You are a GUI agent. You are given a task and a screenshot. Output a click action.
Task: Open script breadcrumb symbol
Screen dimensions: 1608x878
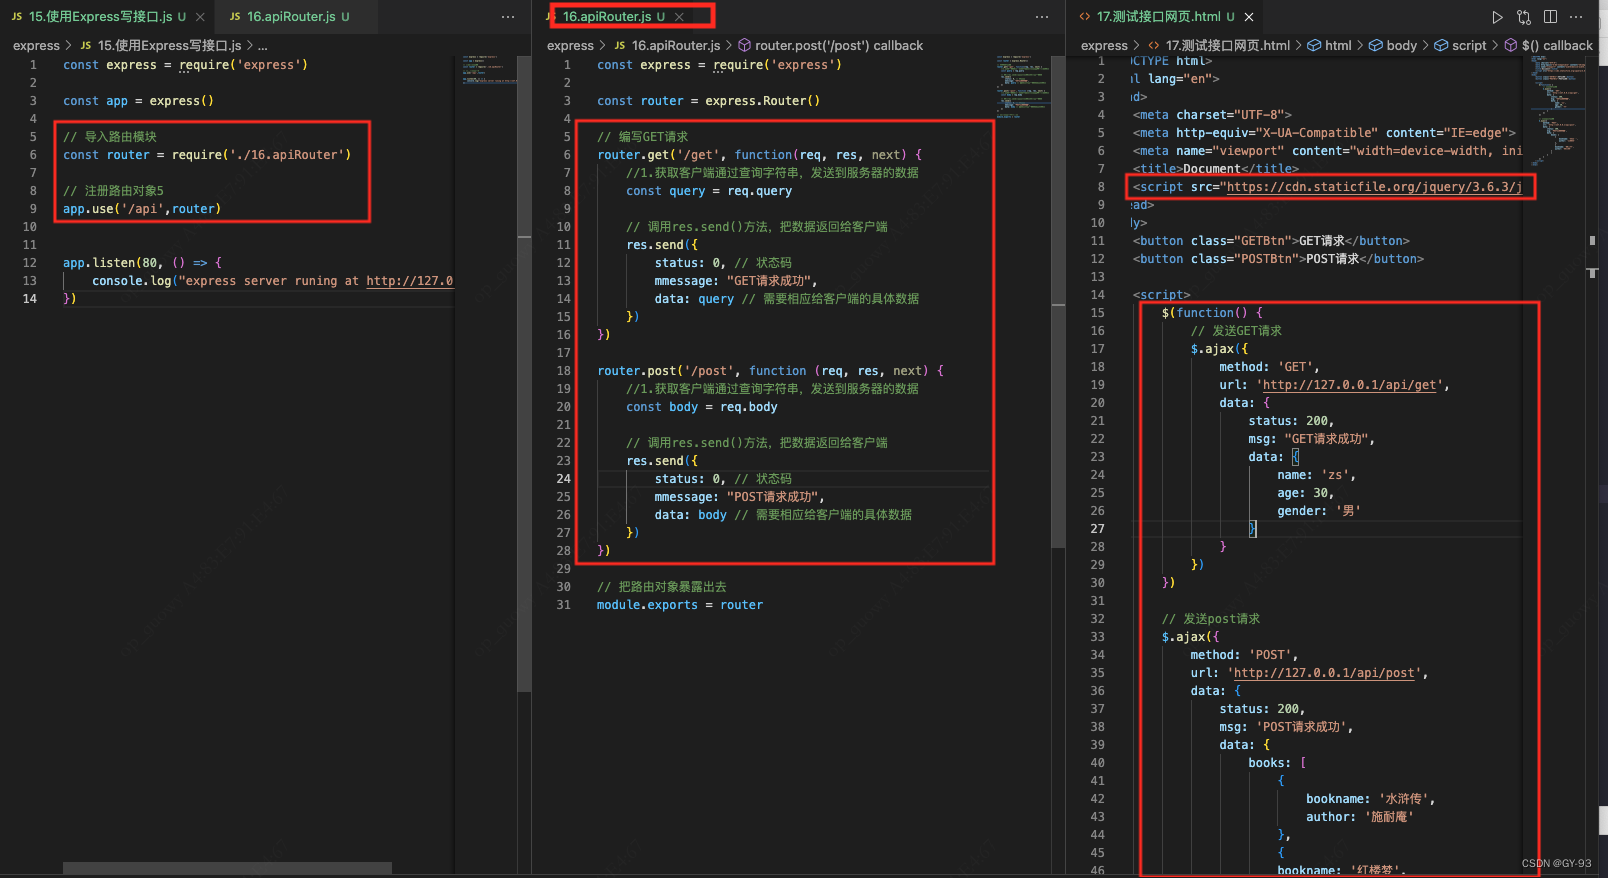[1460, 46]
